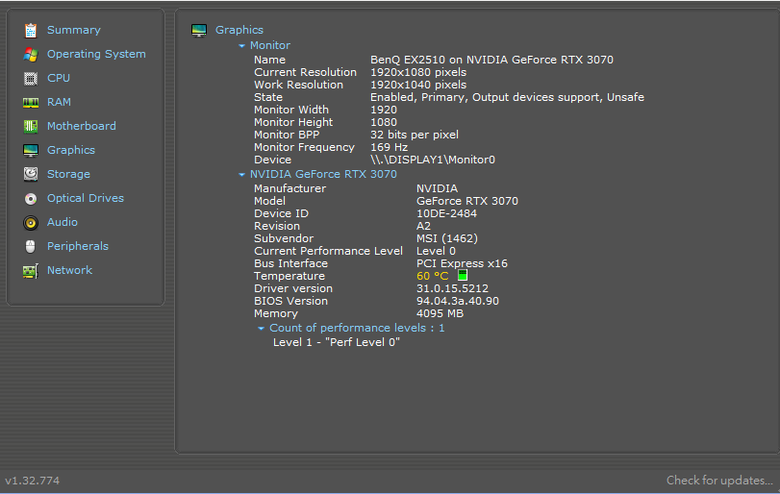The height and width of the screenshot is (494, 780).
Task: Click the version number v1.32.774
Action: click(x=32, y=481)
